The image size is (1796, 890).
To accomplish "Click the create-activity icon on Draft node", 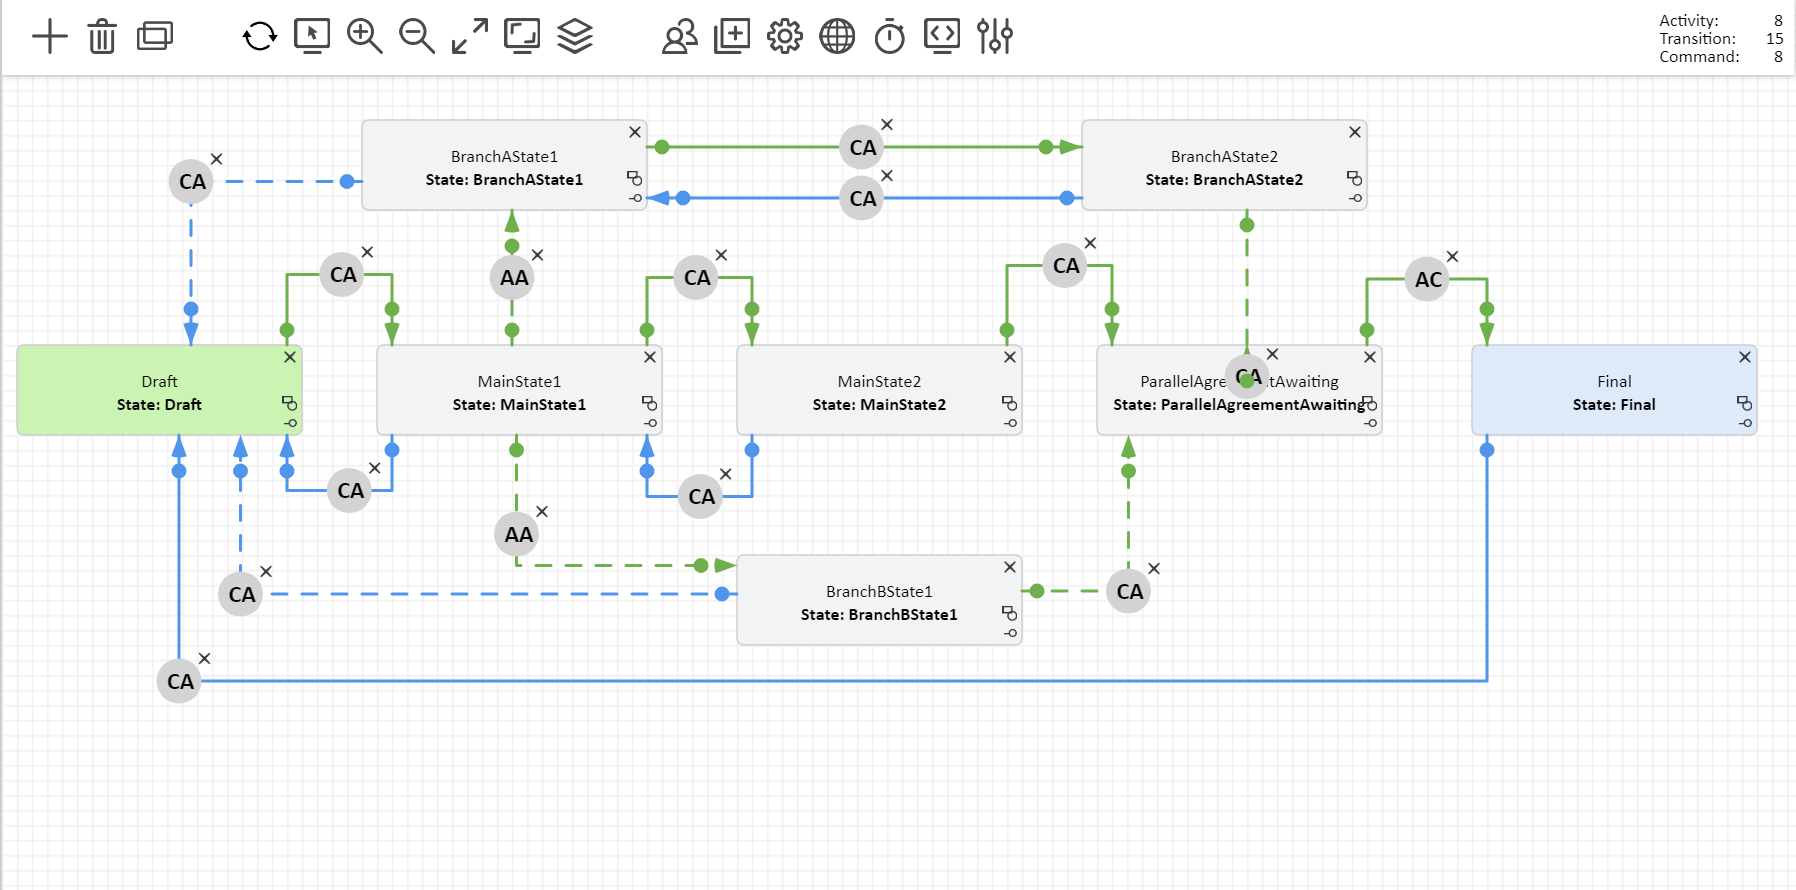I will (289, 403).
